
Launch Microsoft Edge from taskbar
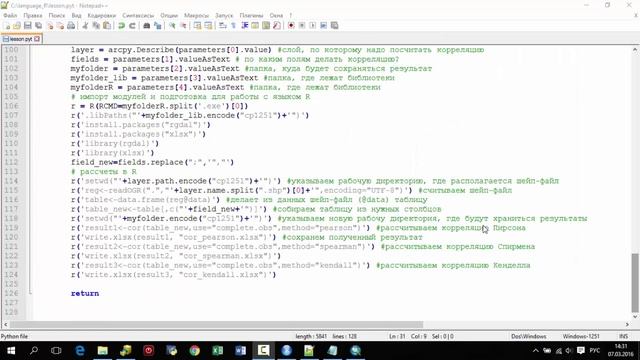coord(80,351)
